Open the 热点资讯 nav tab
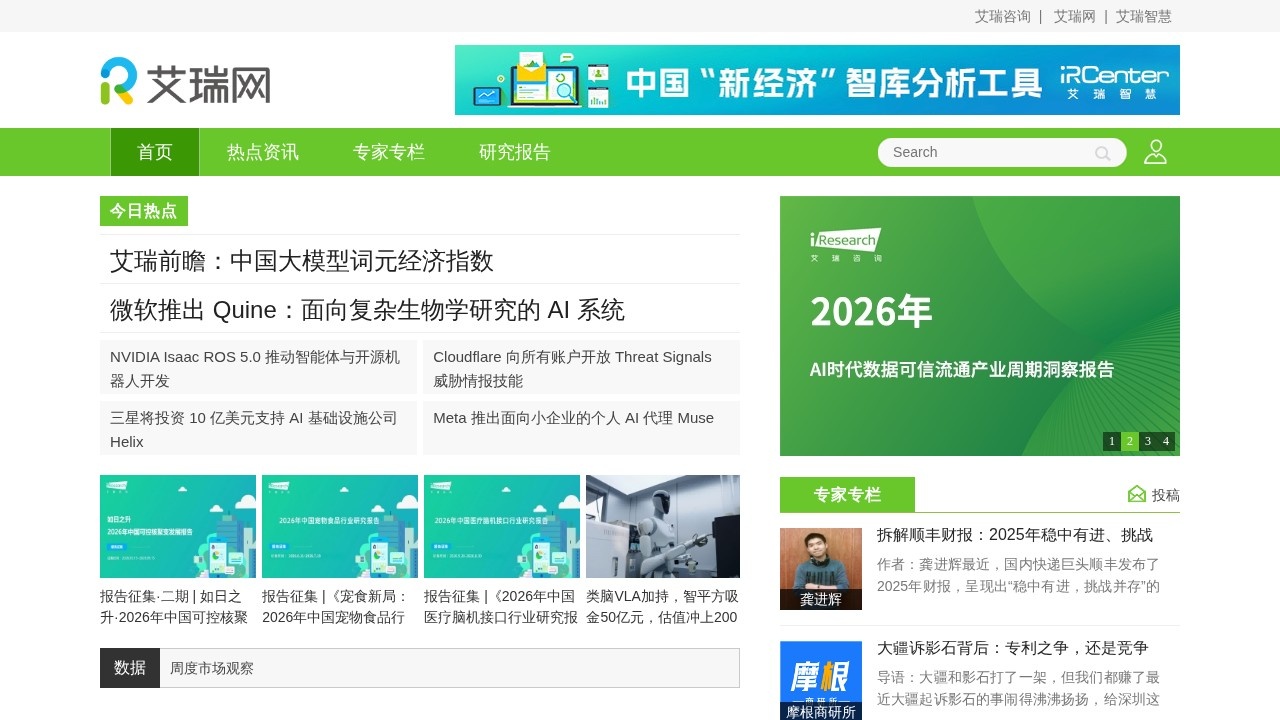Screen dimensions: 1280x720 [263, 152]
